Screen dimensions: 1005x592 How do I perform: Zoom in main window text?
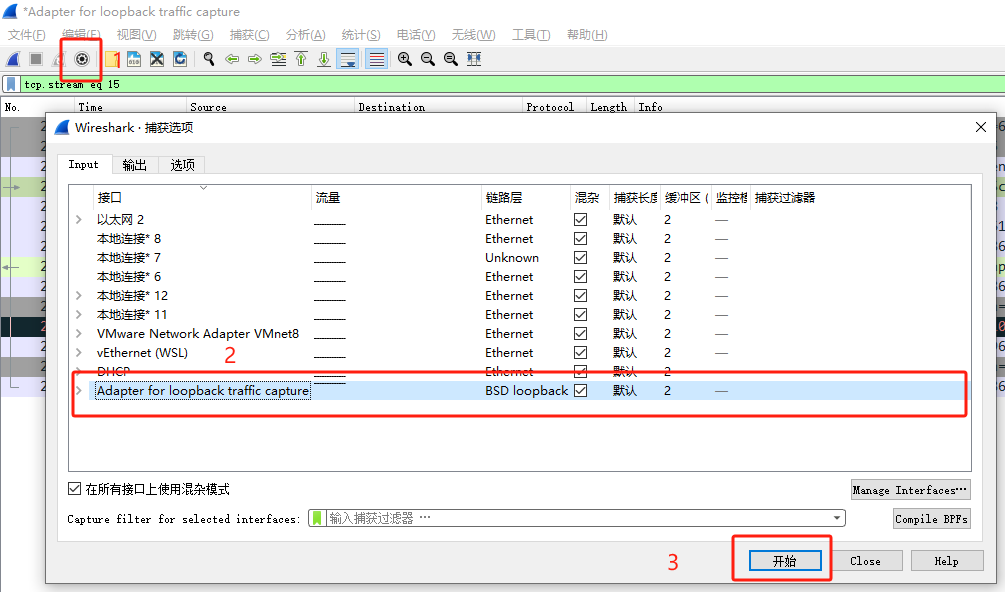[404, 60]
